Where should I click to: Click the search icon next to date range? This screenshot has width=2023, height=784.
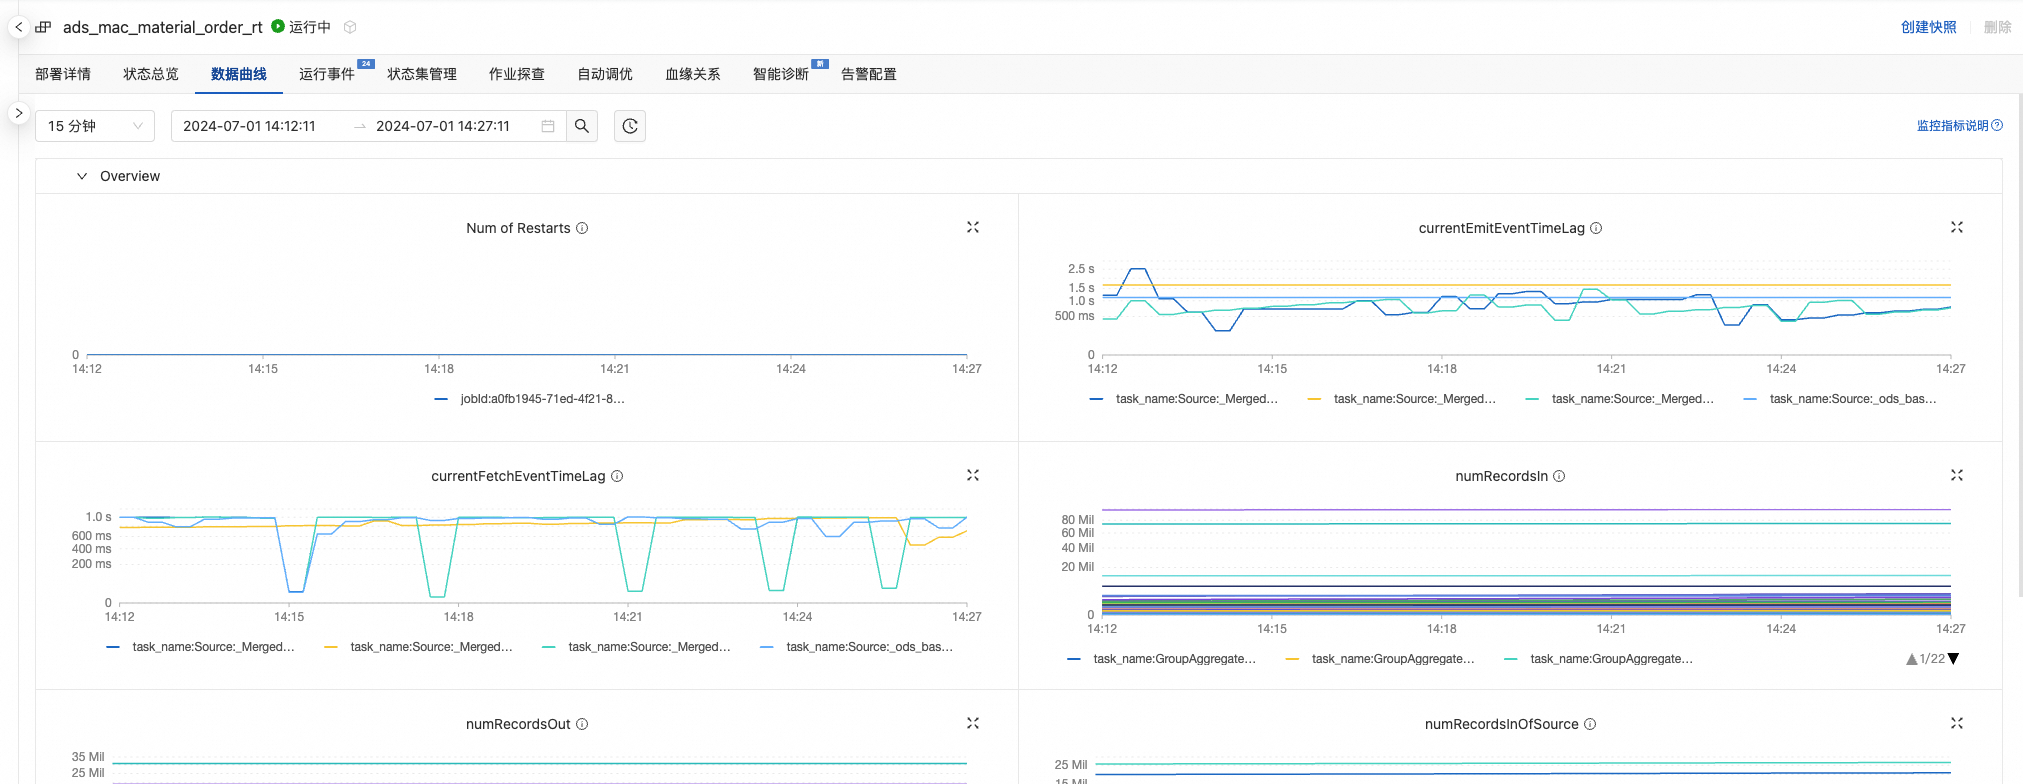point(582,126)
